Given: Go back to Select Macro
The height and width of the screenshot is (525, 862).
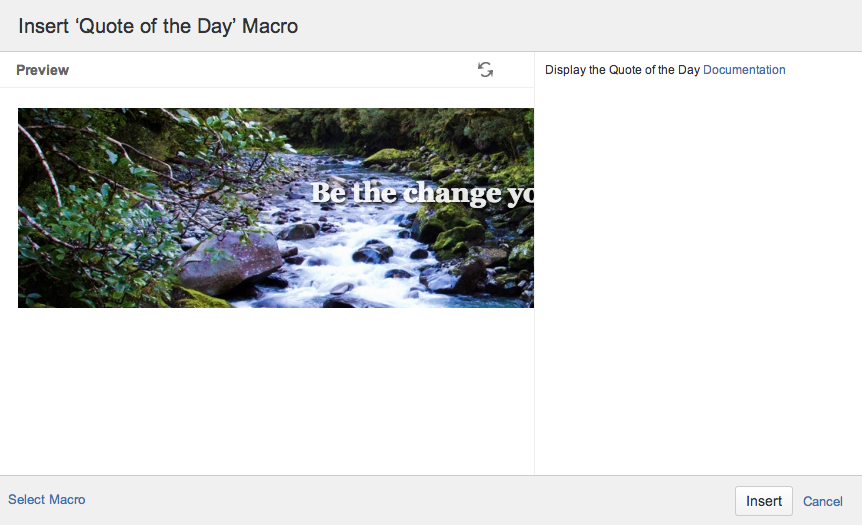Looking at the screenshot, I should point(47,500).
